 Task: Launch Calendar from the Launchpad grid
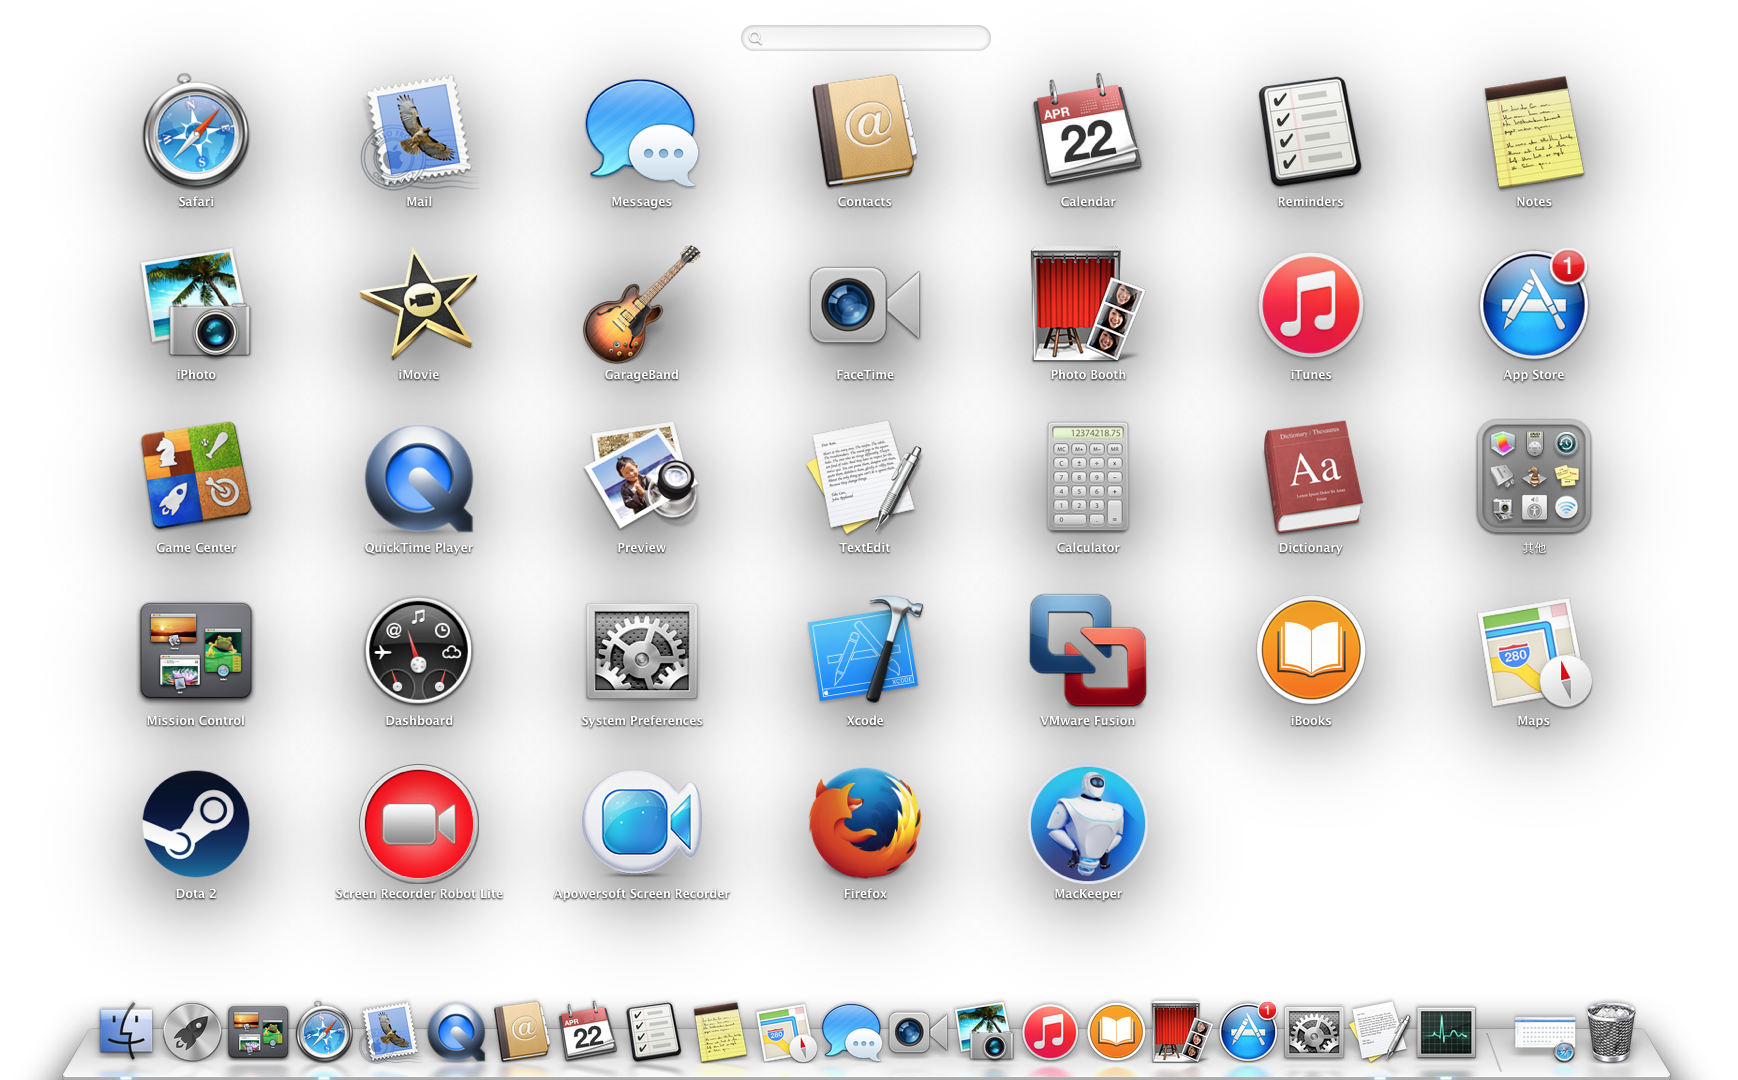pyautogui.click(x=1087, y=131)
